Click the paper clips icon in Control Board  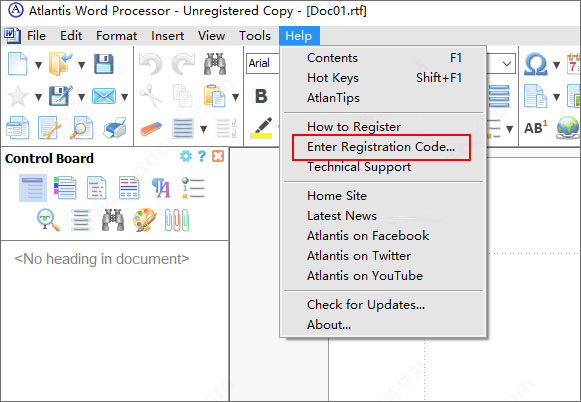pyautogui.click(x=177, y=220)
